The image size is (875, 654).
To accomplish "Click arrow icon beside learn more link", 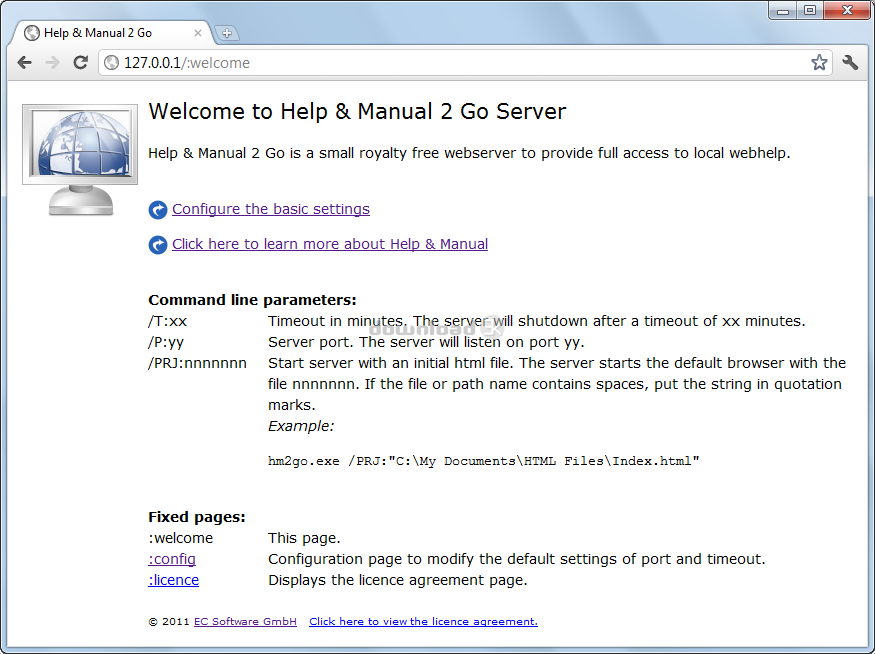I will (158, 244).
